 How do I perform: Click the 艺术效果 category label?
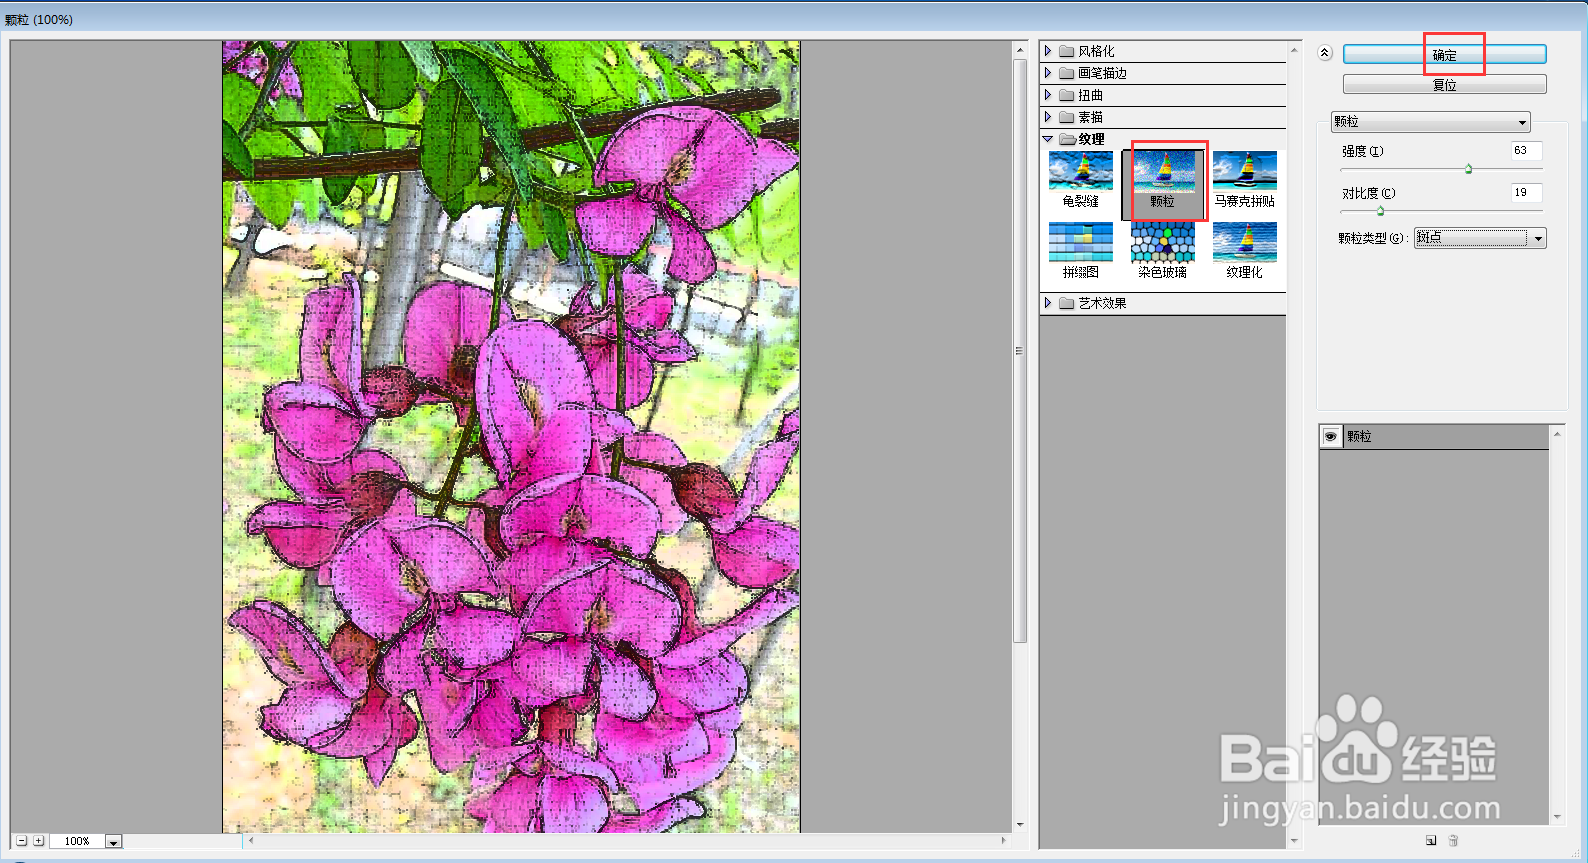click(1102, 303)
